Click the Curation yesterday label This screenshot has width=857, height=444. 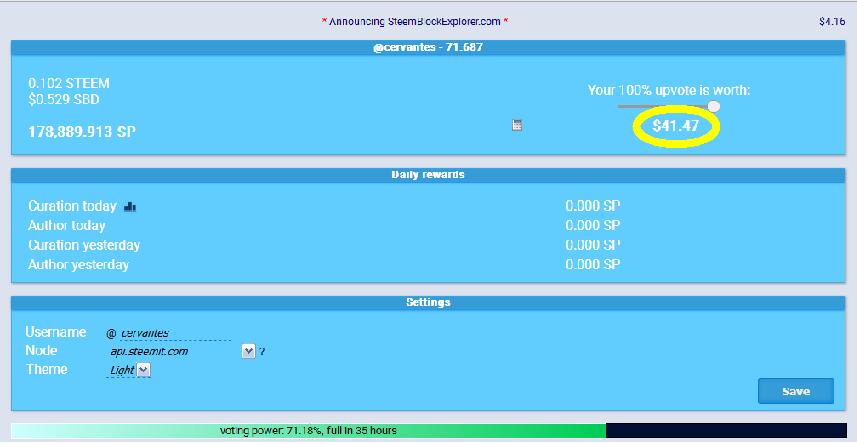point(84,245)
